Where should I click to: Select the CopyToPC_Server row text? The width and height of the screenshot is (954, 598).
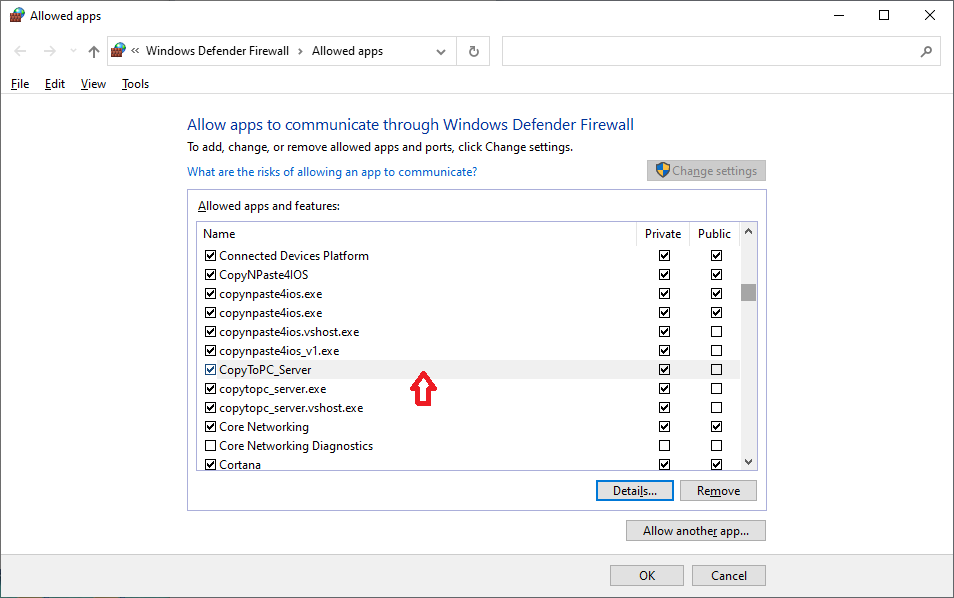click(265, 370)
